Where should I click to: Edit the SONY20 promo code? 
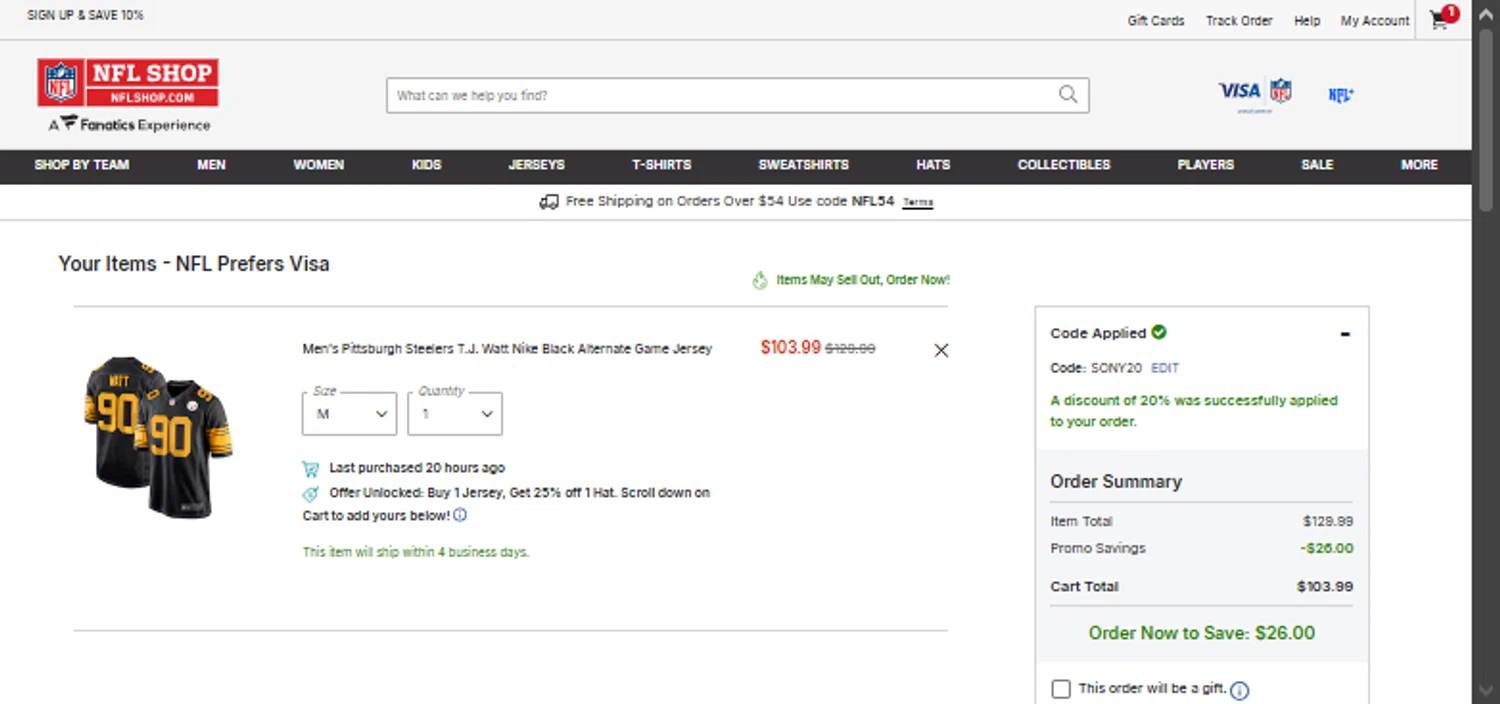click(x=1165, y=368)
